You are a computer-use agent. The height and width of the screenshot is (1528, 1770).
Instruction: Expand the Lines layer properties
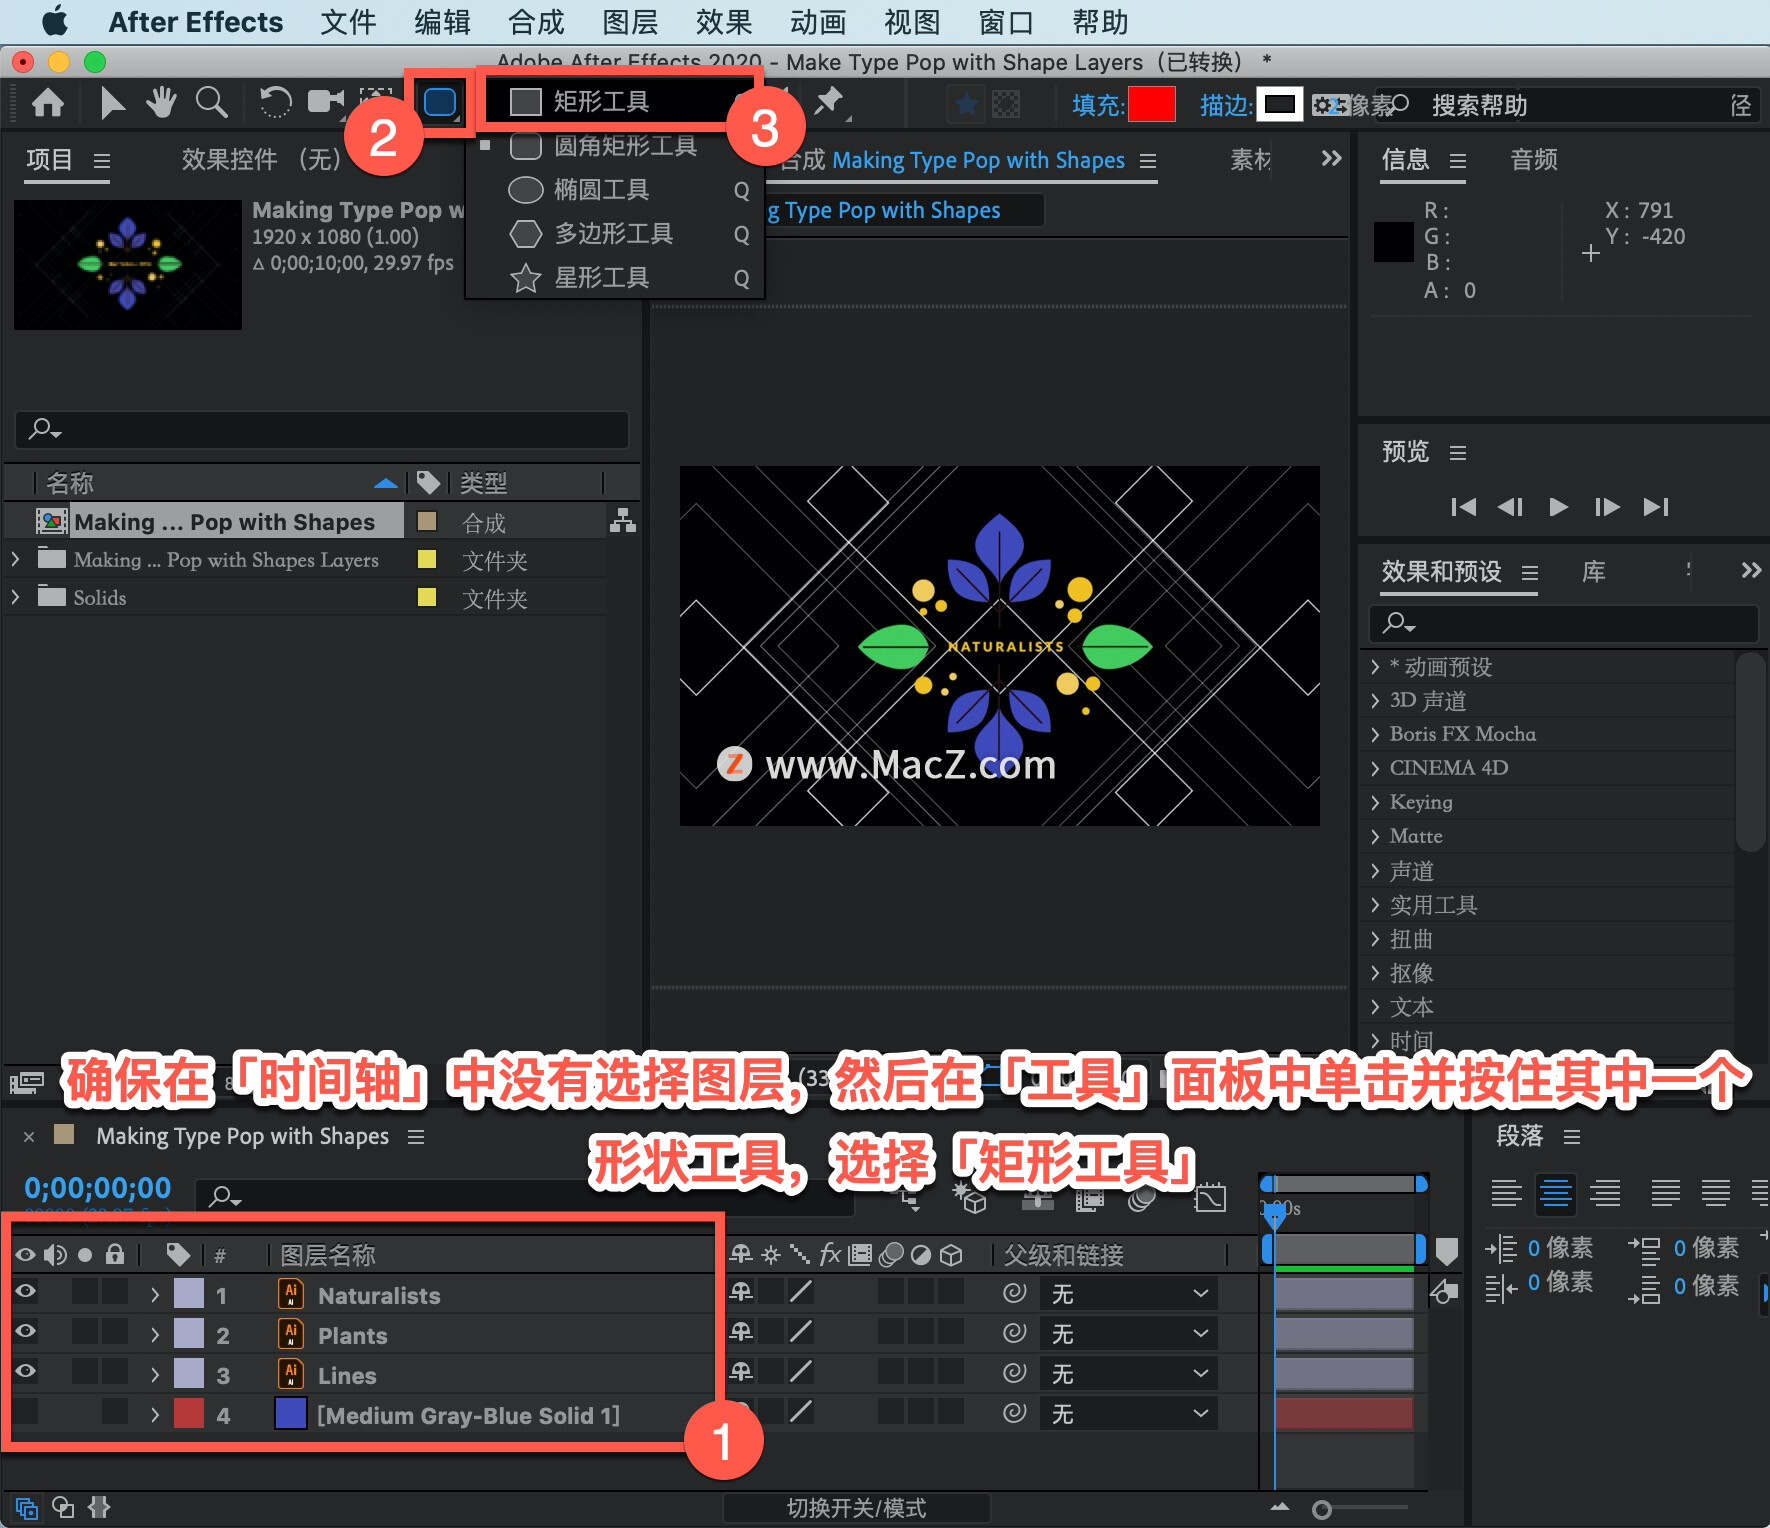pos(154,1375)
